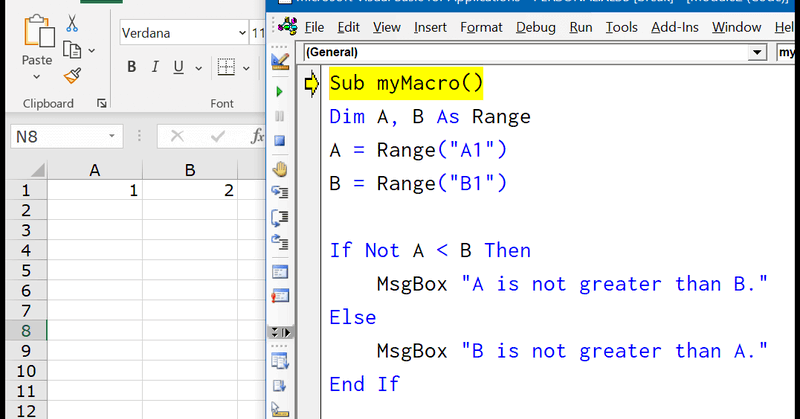800x419 pixels.
Task: Open the (General) object dropdown
Action: 757,52
